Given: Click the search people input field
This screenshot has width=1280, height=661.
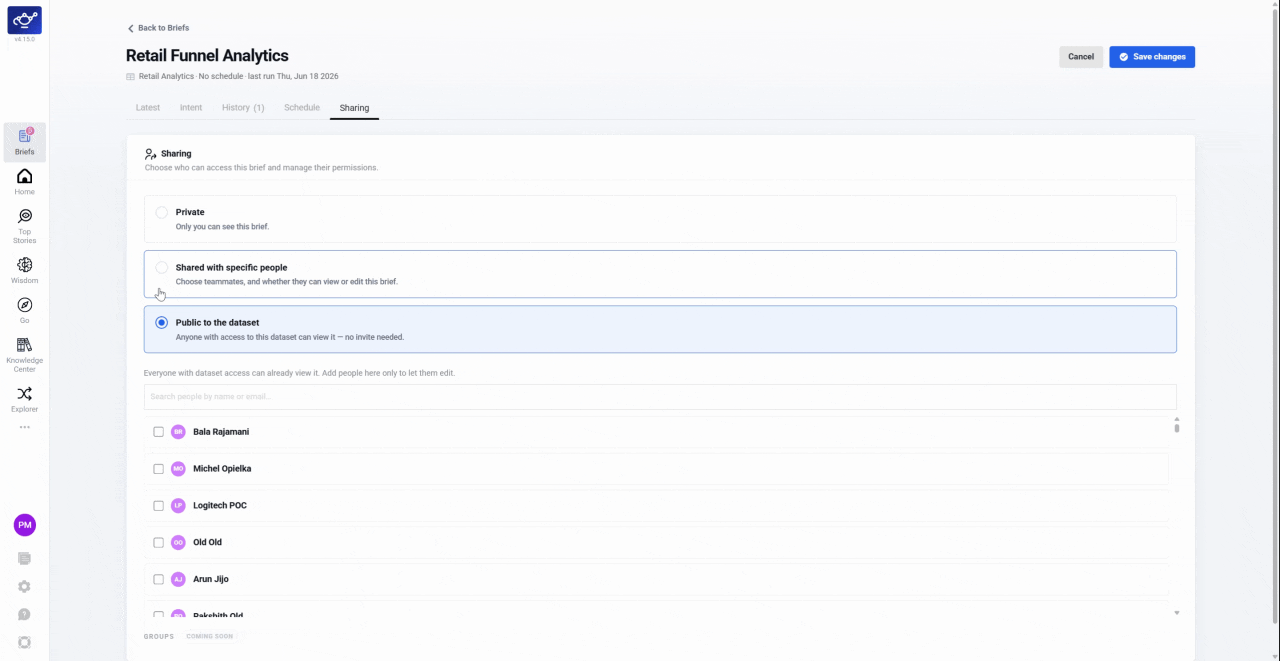Looking at the screenshot, I should [x=660, y=397].
